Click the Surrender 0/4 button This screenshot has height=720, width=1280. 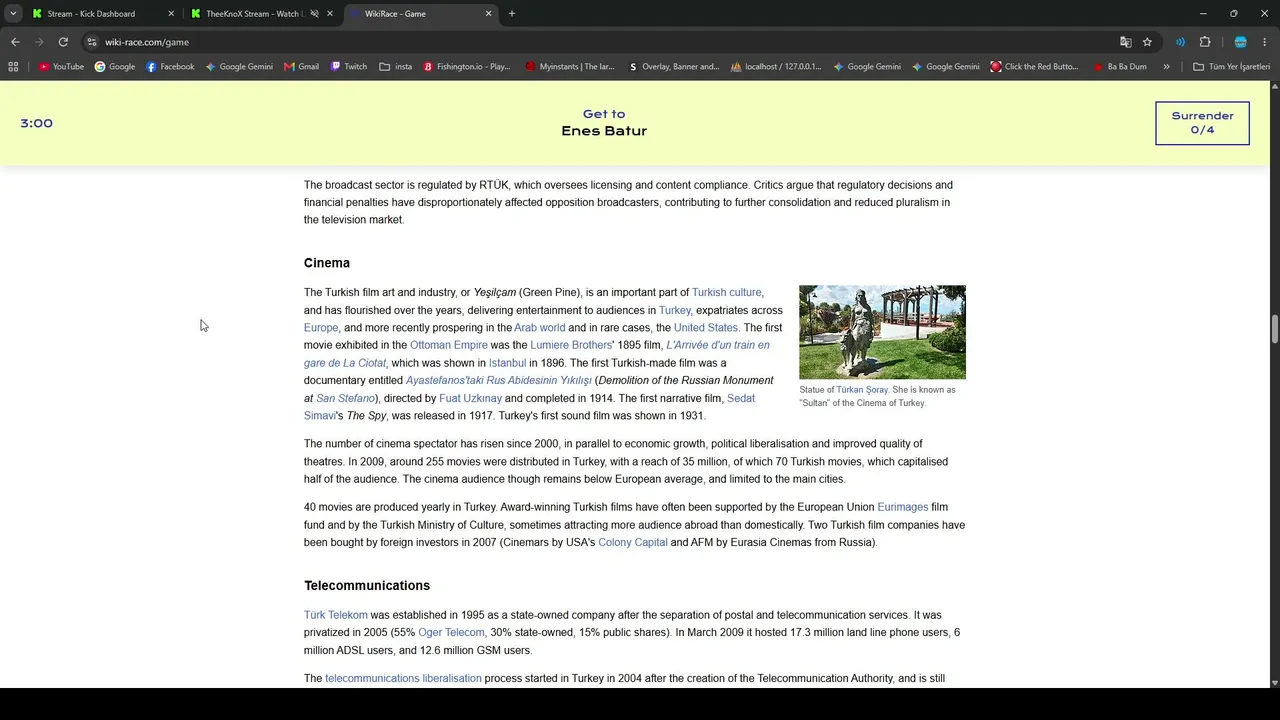pyautogui.click(x=1202, y=123)
